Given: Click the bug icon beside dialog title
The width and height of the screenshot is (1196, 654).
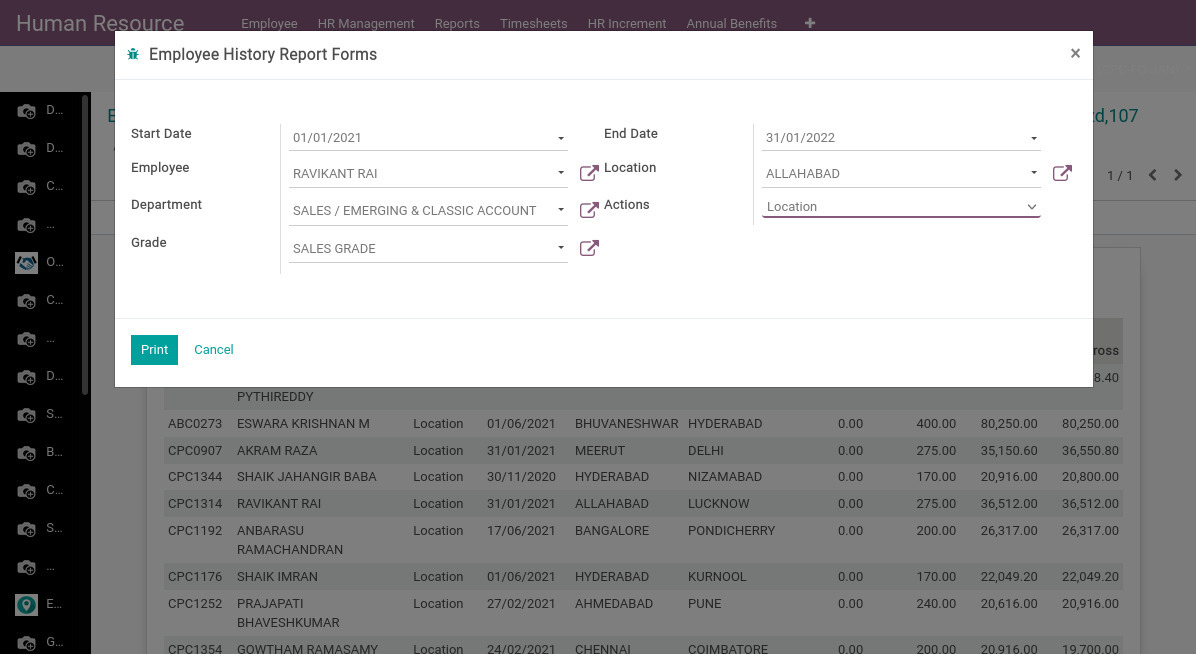Looking at the screenshot, I should tap(133, 54).
